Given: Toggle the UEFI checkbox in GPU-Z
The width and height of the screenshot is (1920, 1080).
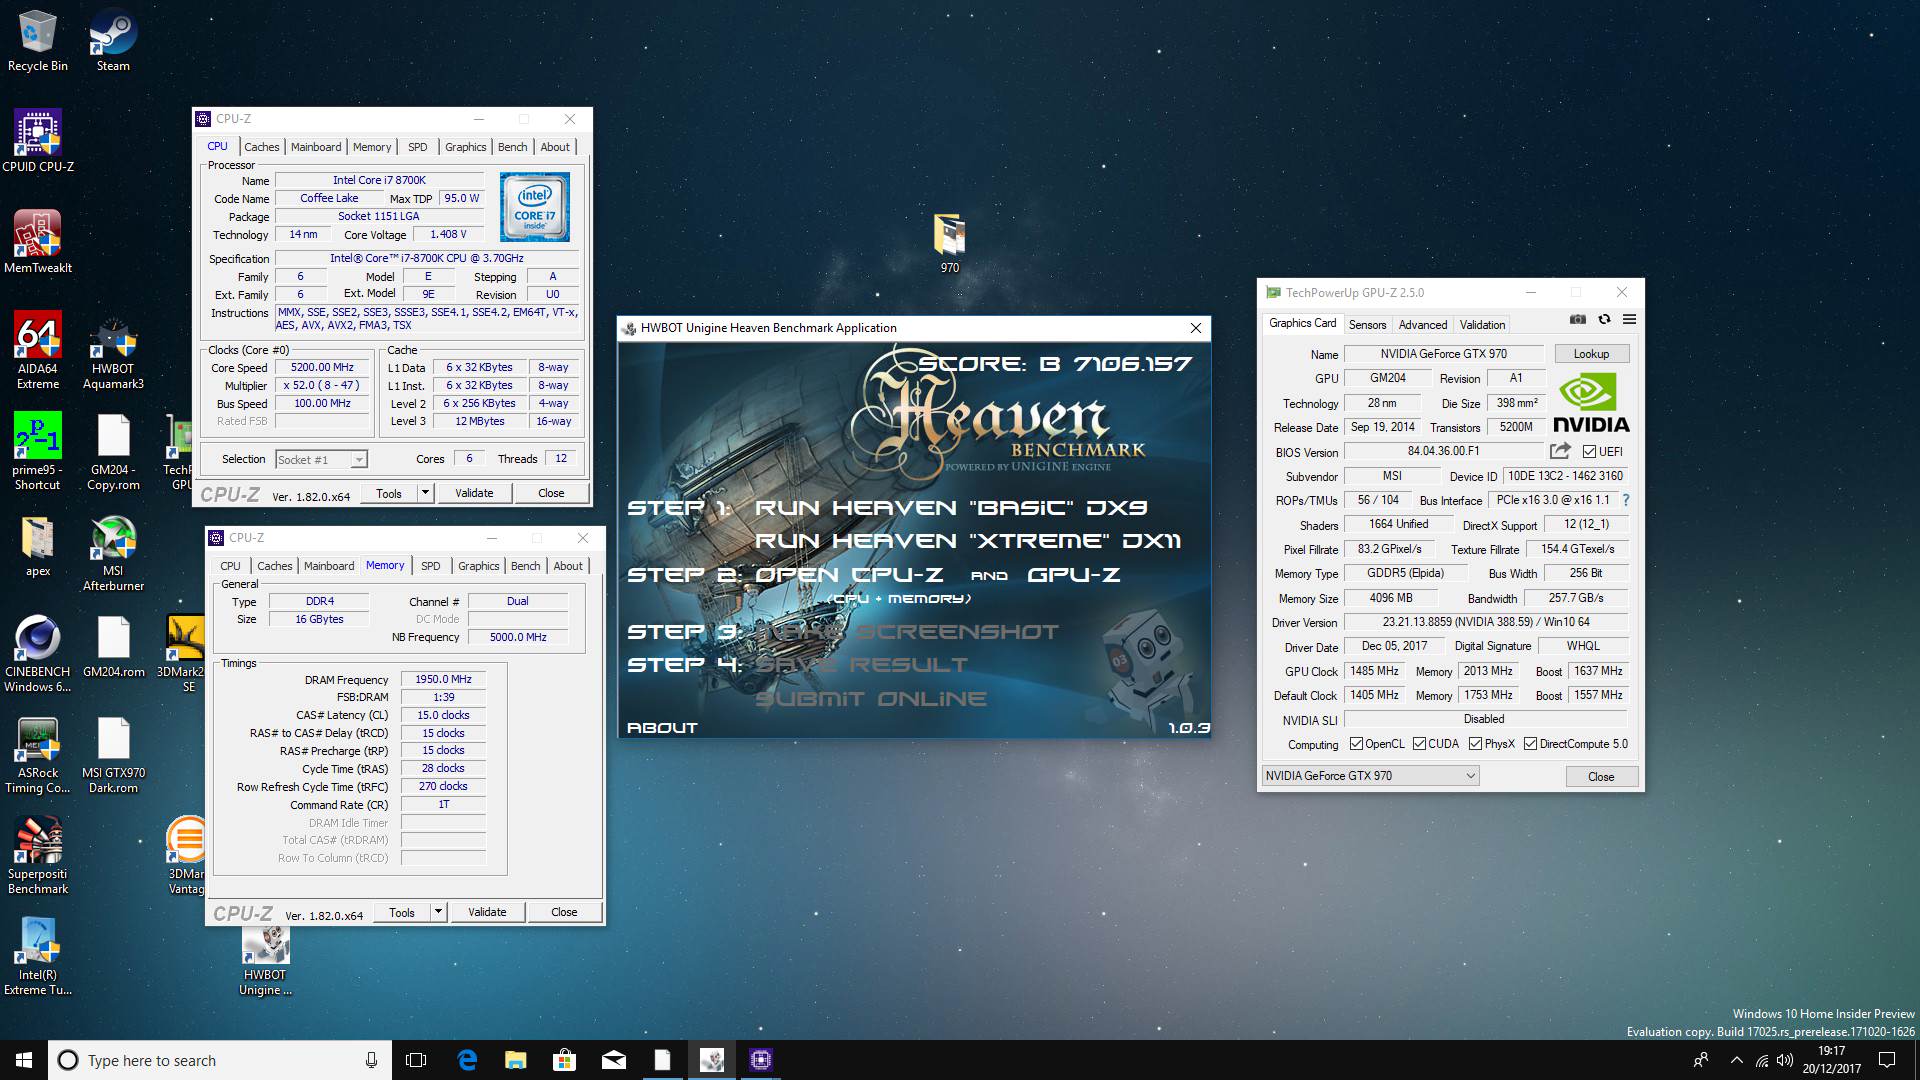Looking at the screenshot, I should tap(1589, 451).
